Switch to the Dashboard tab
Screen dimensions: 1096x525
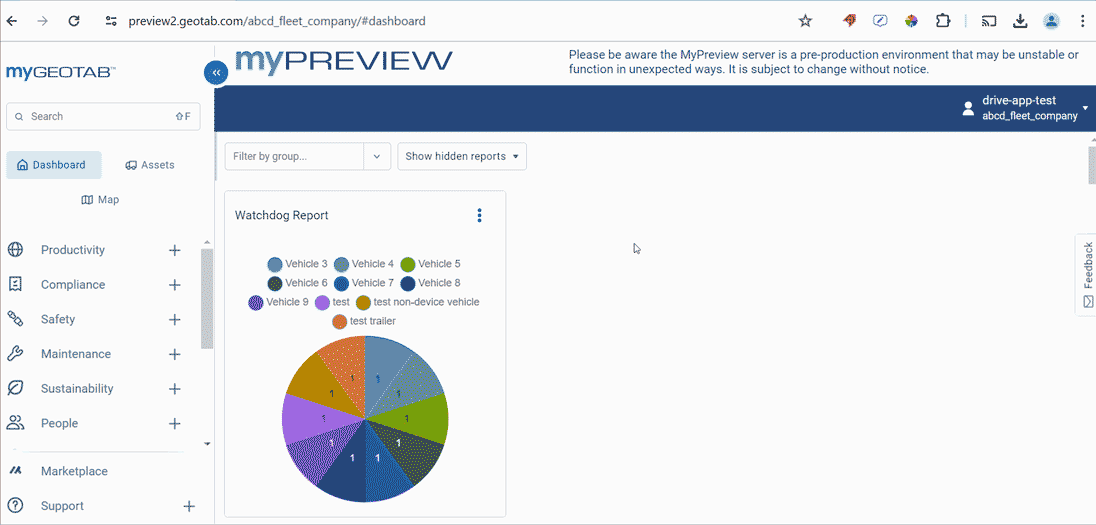[x=54, y=165]
